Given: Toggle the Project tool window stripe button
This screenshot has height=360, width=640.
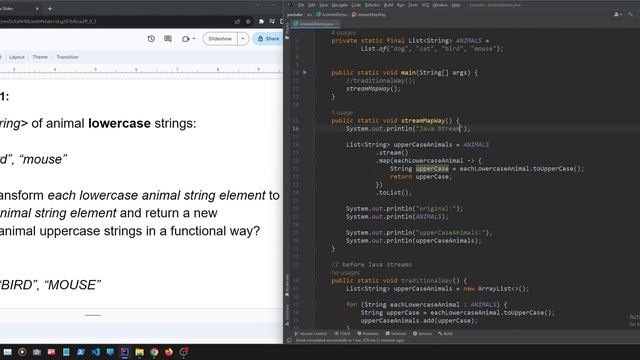Looking at the screenshot, I should click(x=287, y=31).
